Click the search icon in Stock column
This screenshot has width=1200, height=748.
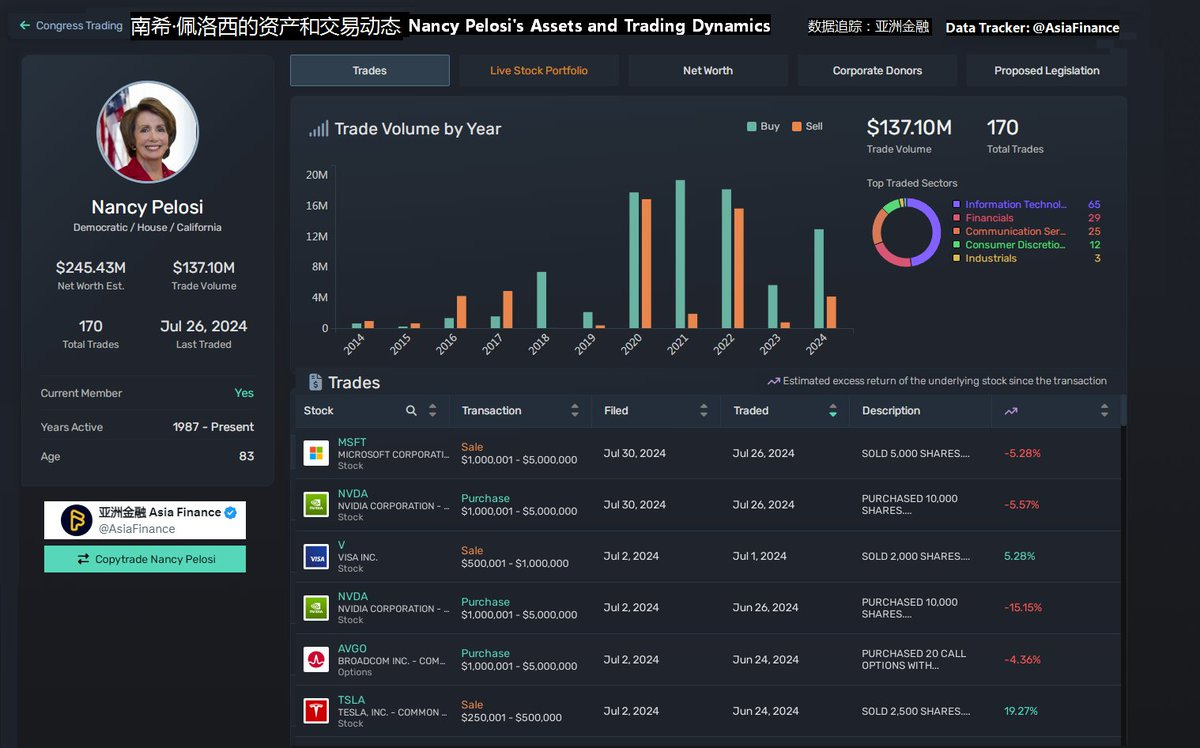coord(411,411)
